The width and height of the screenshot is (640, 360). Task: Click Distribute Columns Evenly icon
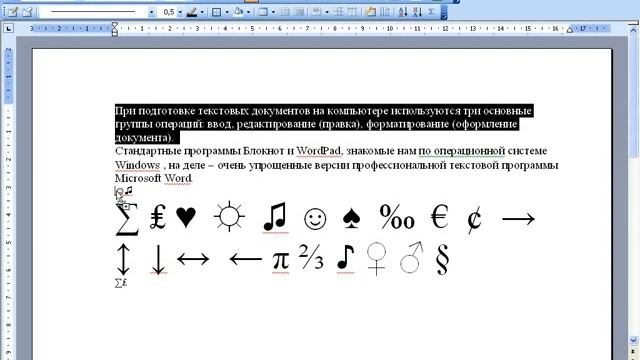tap(352, 12)
